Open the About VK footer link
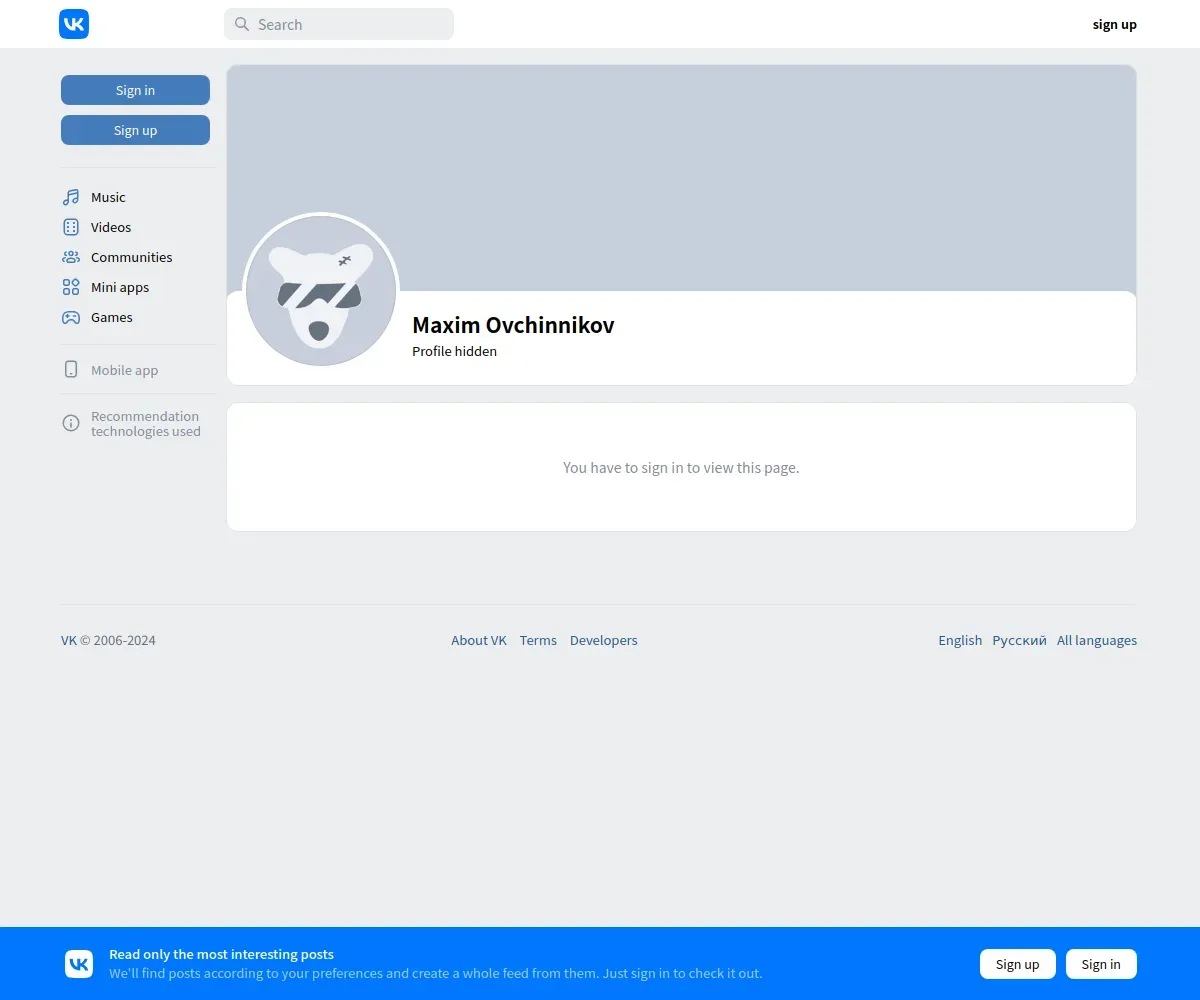The height and width of the screenshot is (1000, 1200). click(x=479, y=640)
